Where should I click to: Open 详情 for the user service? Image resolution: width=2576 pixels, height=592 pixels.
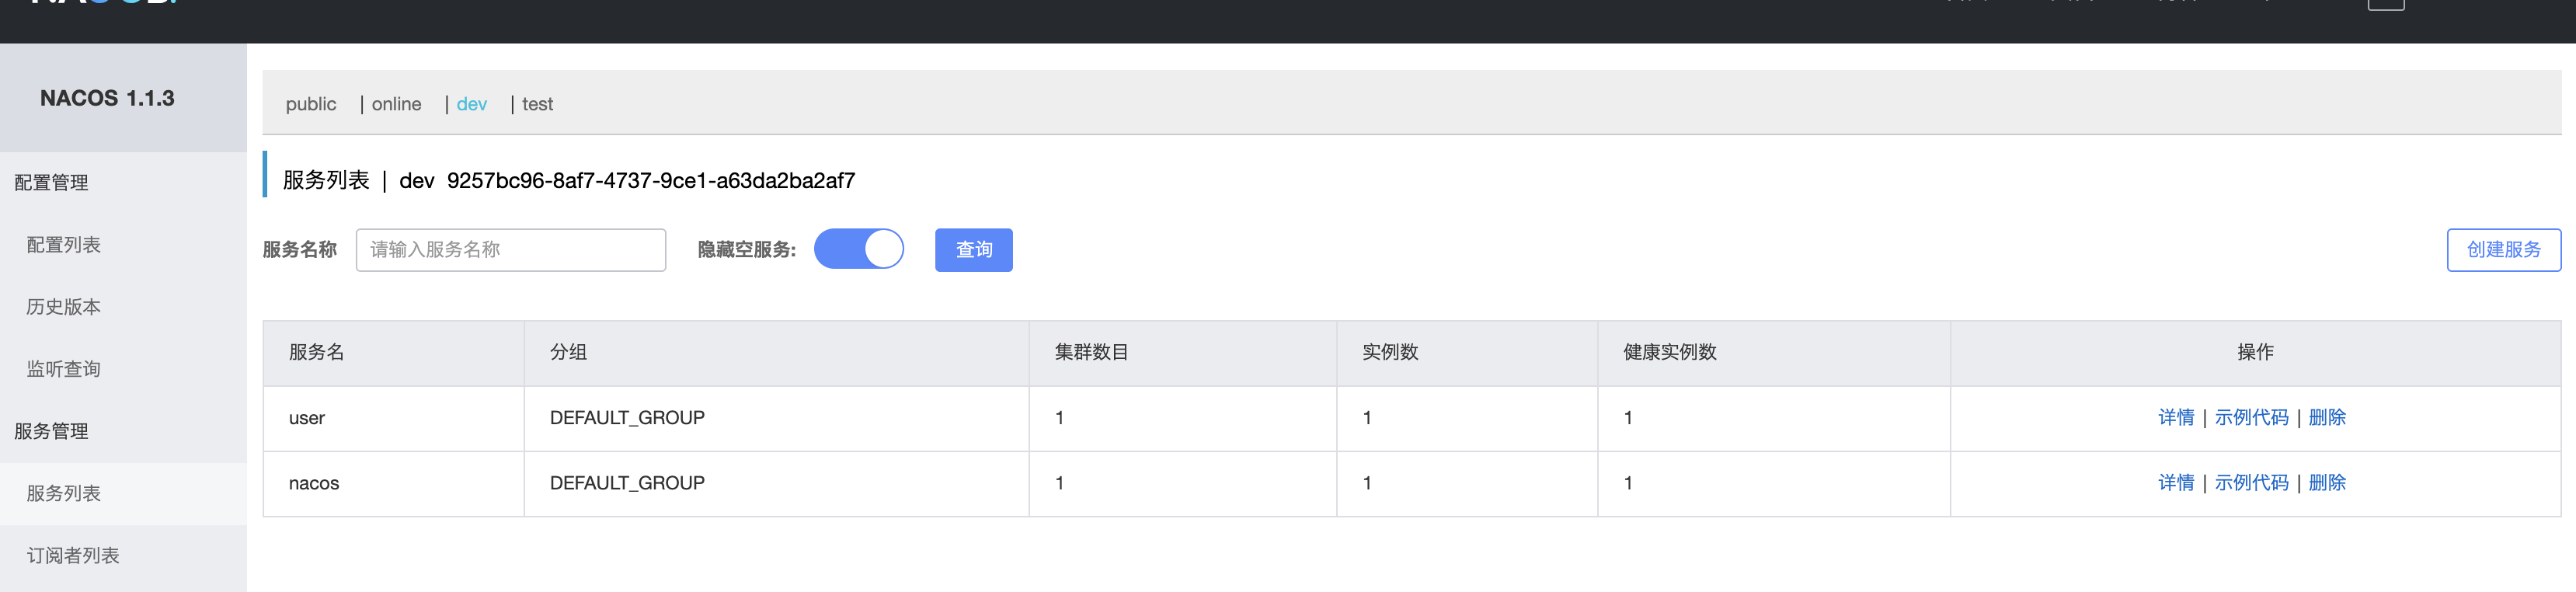point(2175,418)
